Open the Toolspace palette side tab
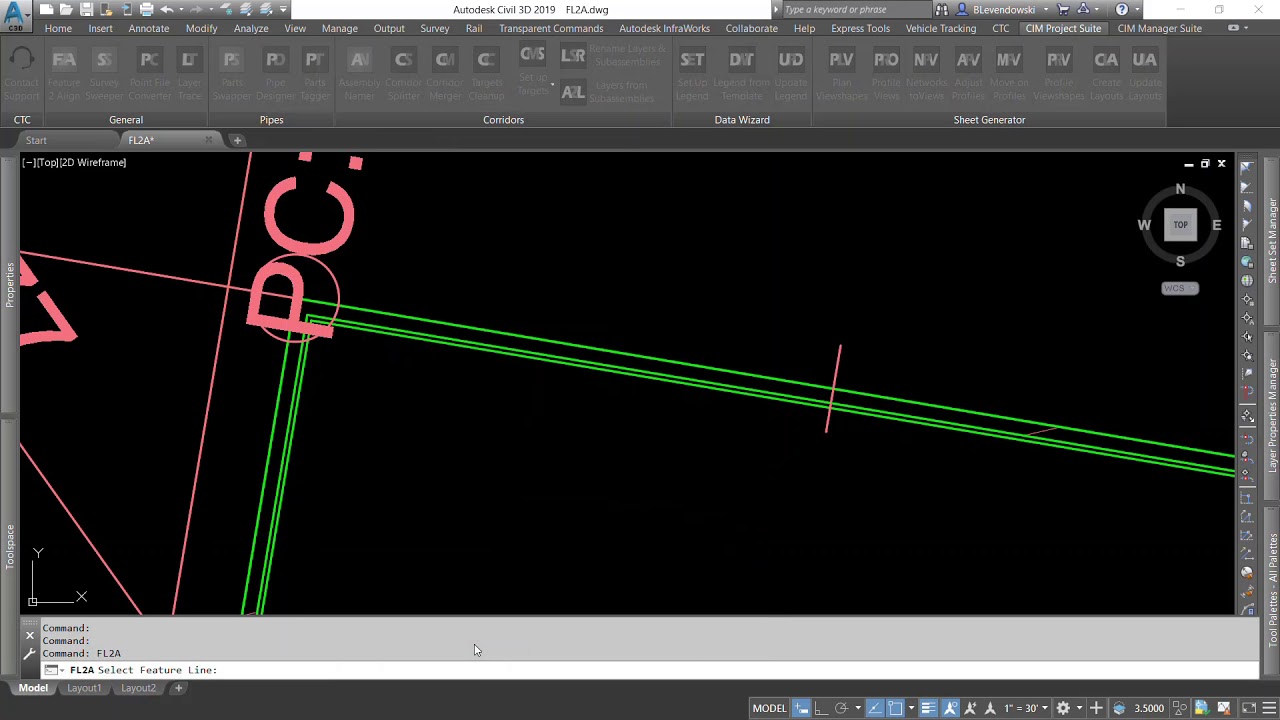1280x720 pixels. tap(10, 546)
